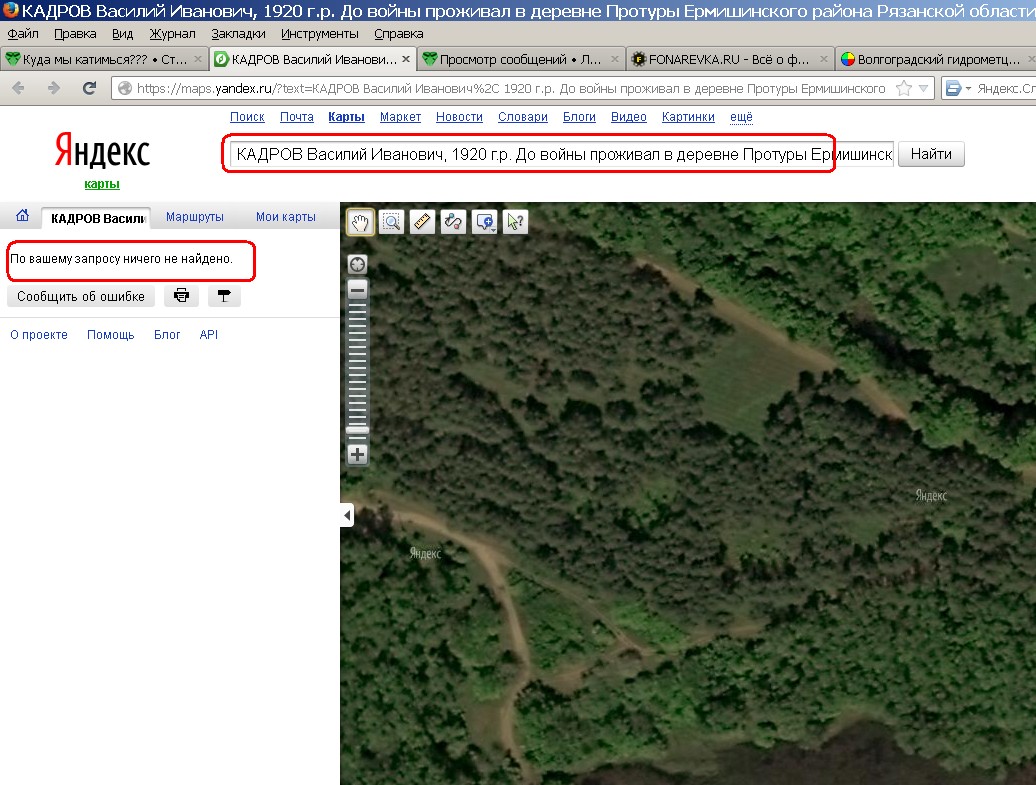Bookmark the page with star icon

coord(904,88)
